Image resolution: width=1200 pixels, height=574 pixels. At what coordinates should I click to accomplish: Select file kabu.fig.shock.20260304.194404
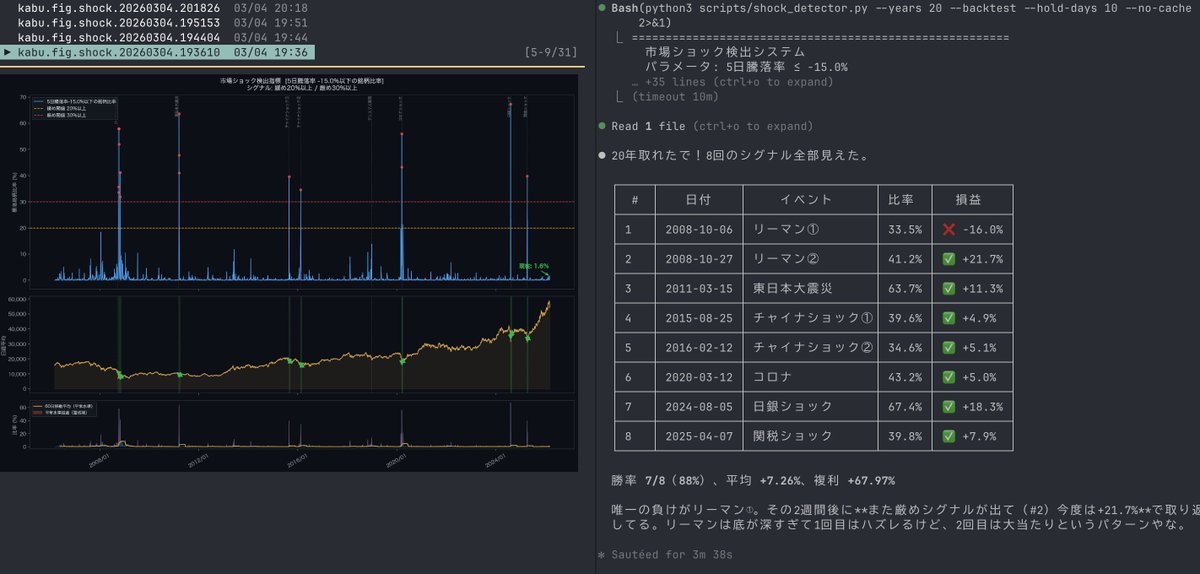[118, 36]
